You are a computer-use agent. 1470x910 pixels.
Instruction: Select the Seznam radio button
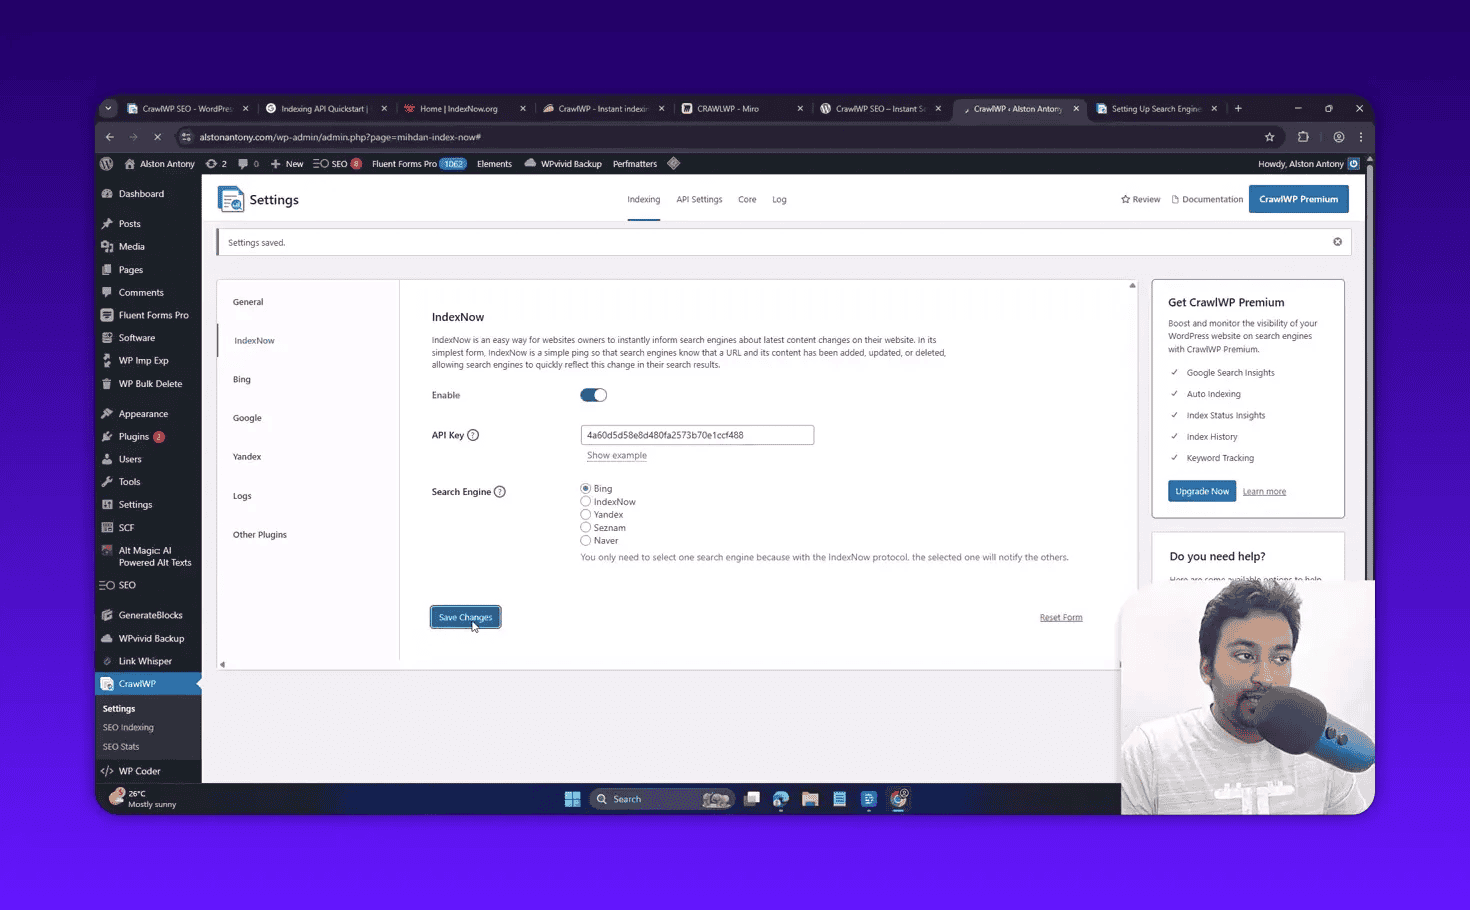click(x=586, y=528)
